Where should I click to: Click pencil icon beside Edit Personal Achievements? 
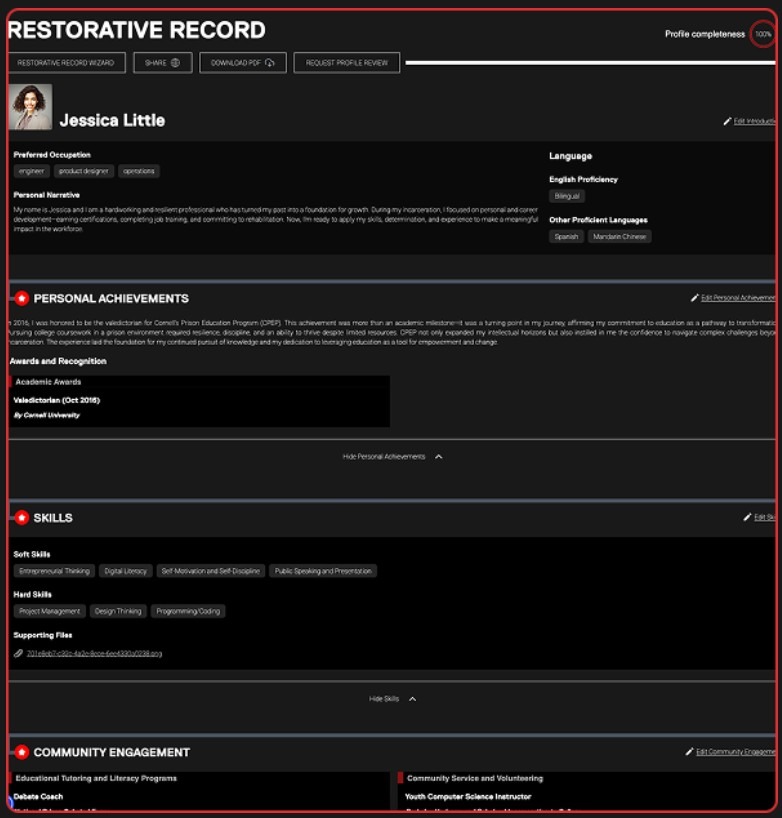click(x=694, y=298)
